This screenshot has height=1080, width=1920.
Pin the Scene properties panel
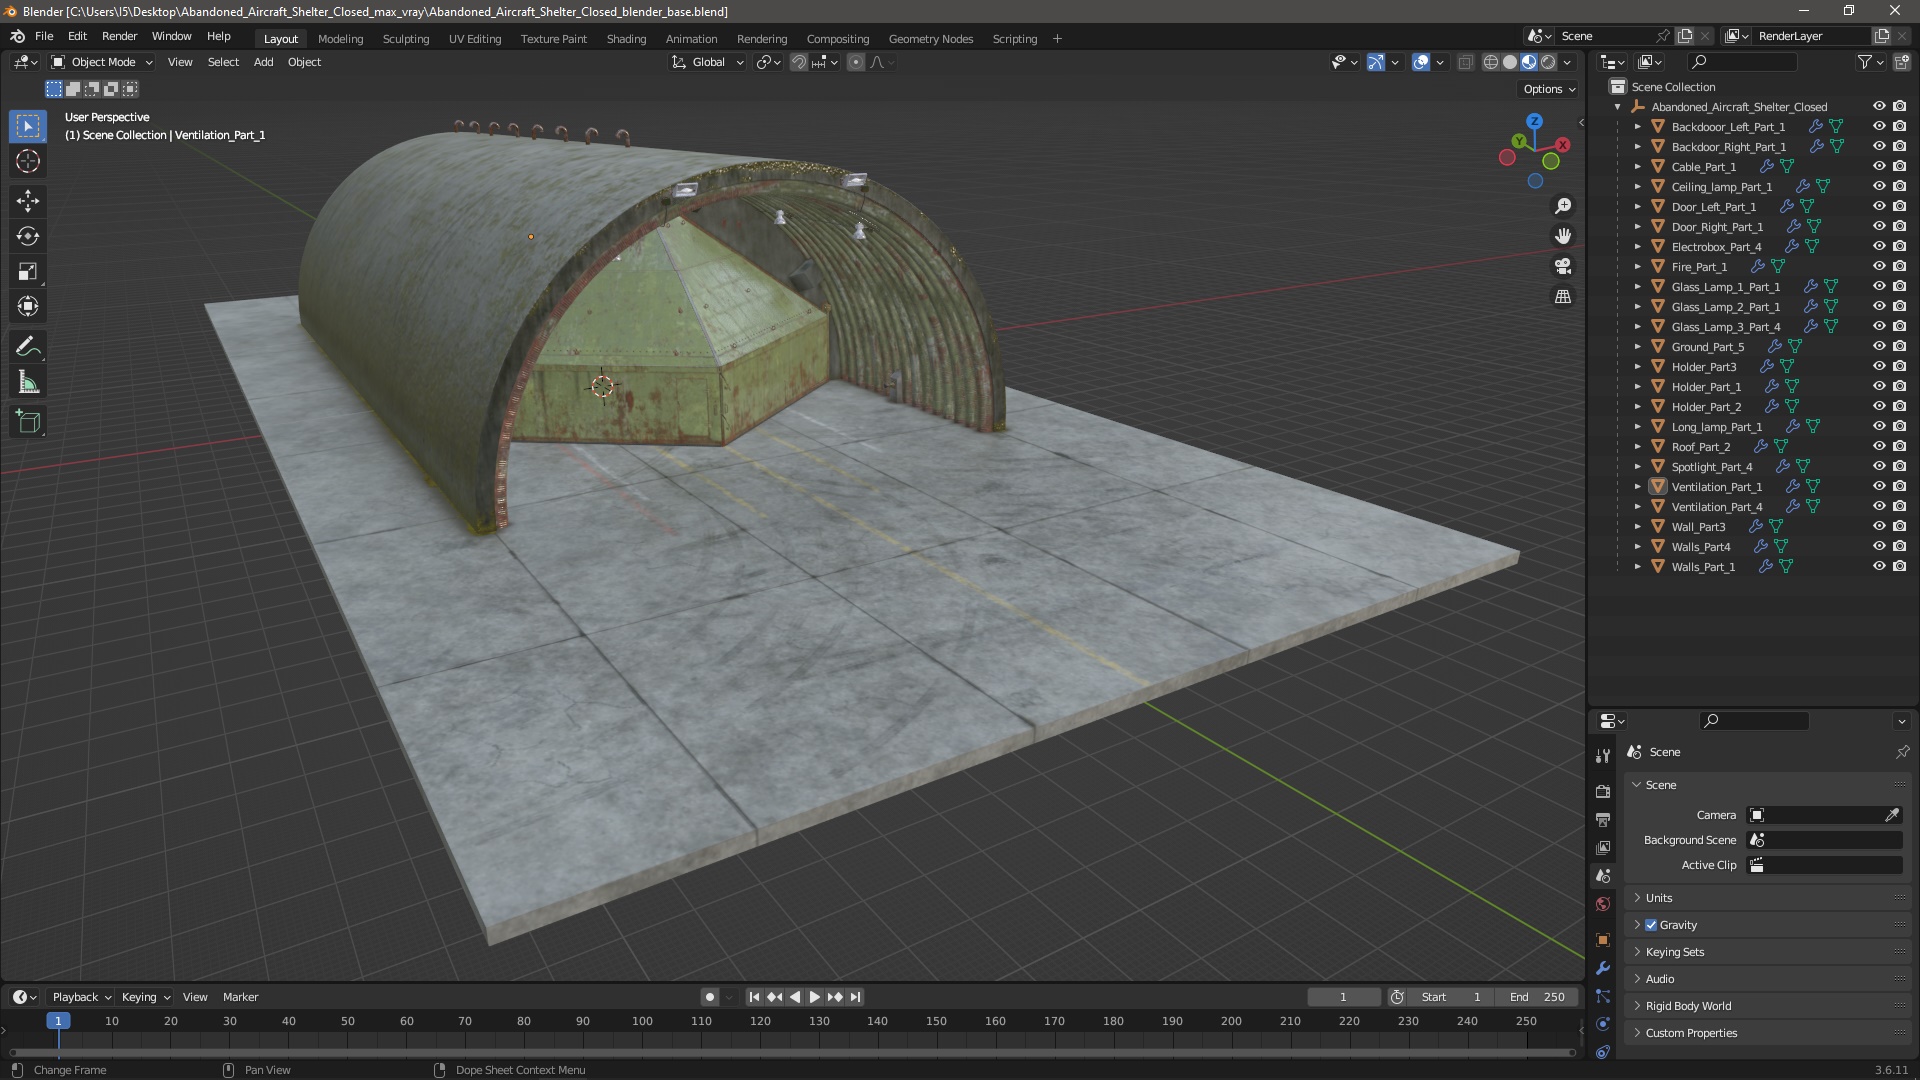click(1902, 752)
